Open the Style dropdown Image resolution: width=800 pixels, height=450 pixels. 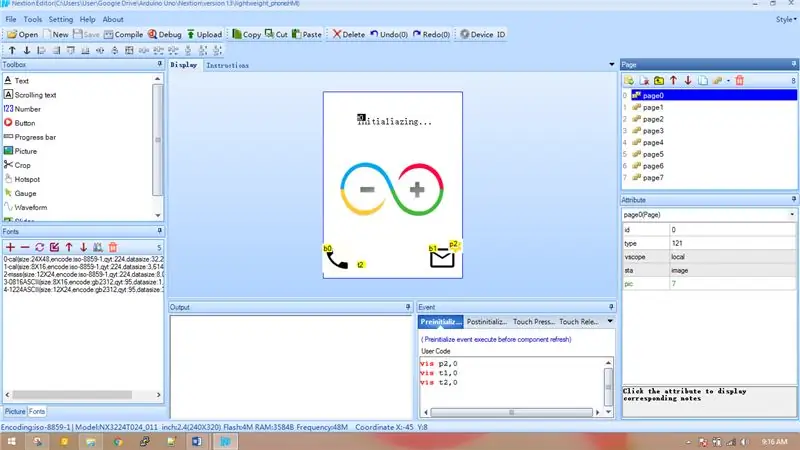pos(786,19)
